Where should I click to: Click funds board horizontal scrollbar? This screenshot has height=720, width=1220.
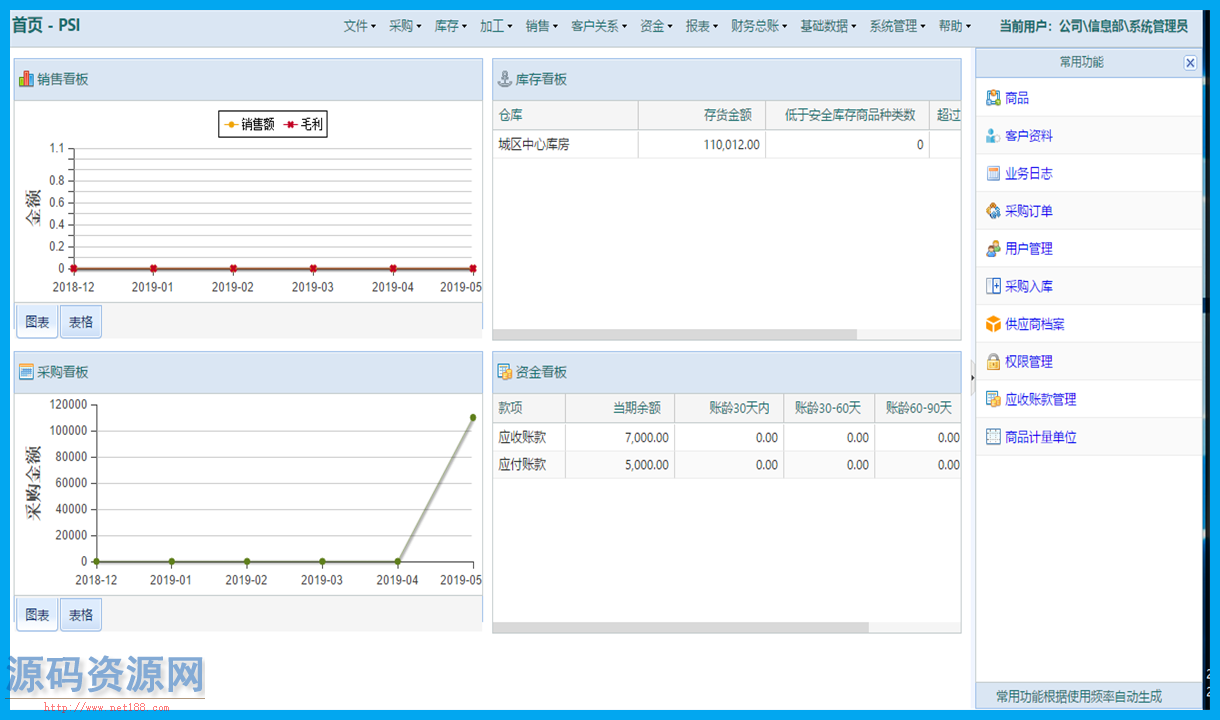(680, 627)
